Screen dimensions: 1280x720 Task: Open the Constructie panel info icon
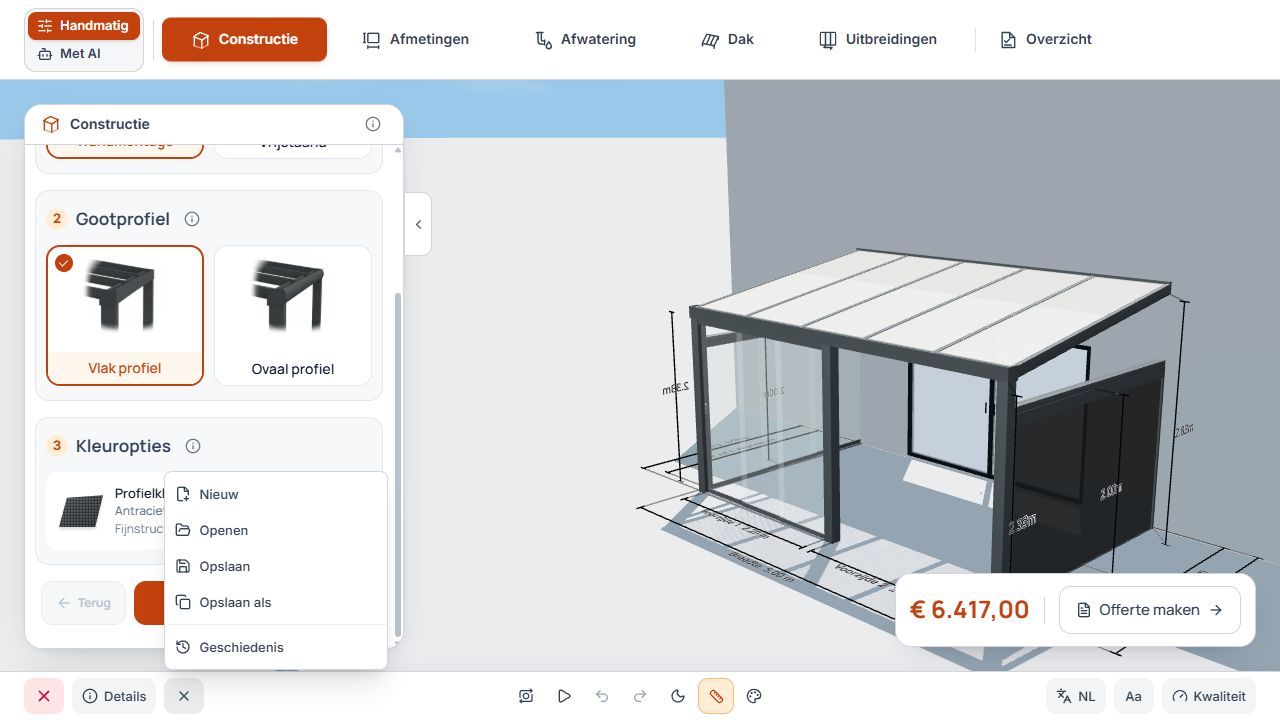point(373,124)
